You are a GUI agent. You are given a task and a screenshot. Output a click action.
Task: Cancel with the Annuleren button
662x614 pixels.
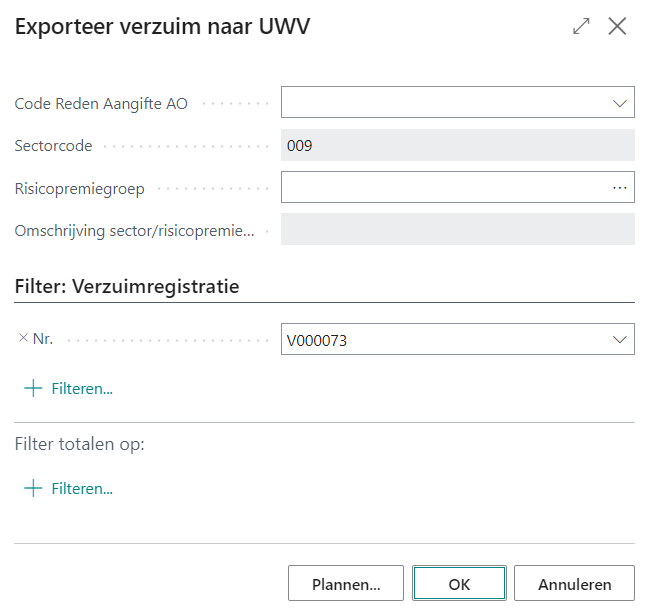(x=573, y=584)
